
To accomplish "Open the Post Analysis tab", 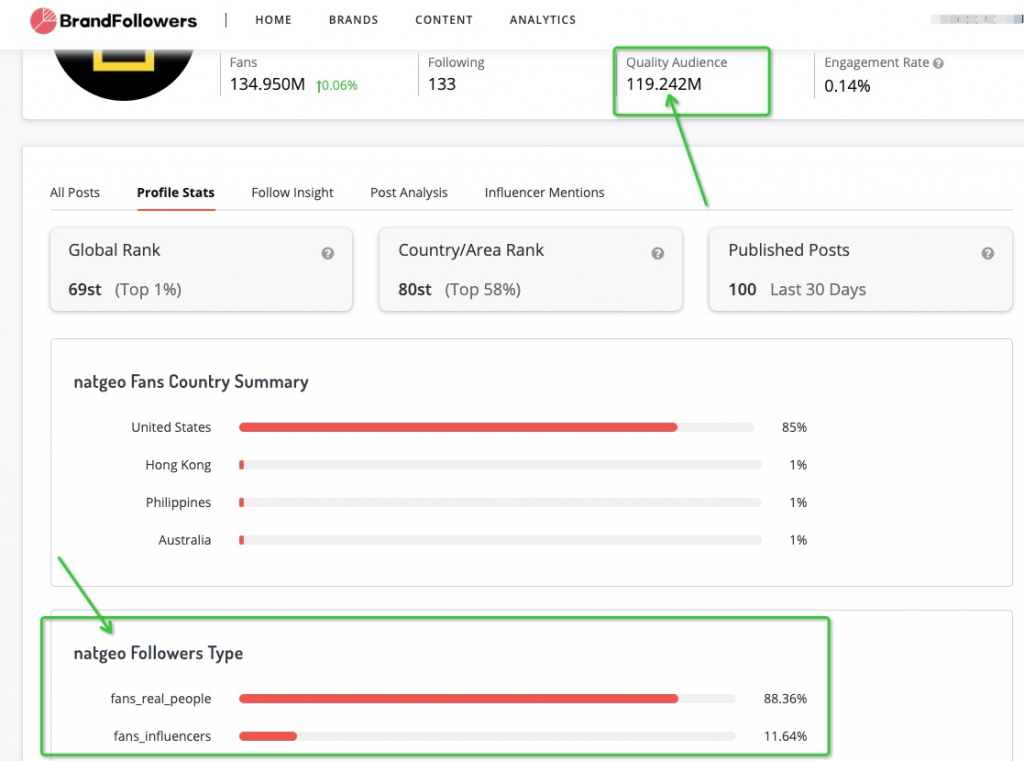I will [x=409, y=193].
